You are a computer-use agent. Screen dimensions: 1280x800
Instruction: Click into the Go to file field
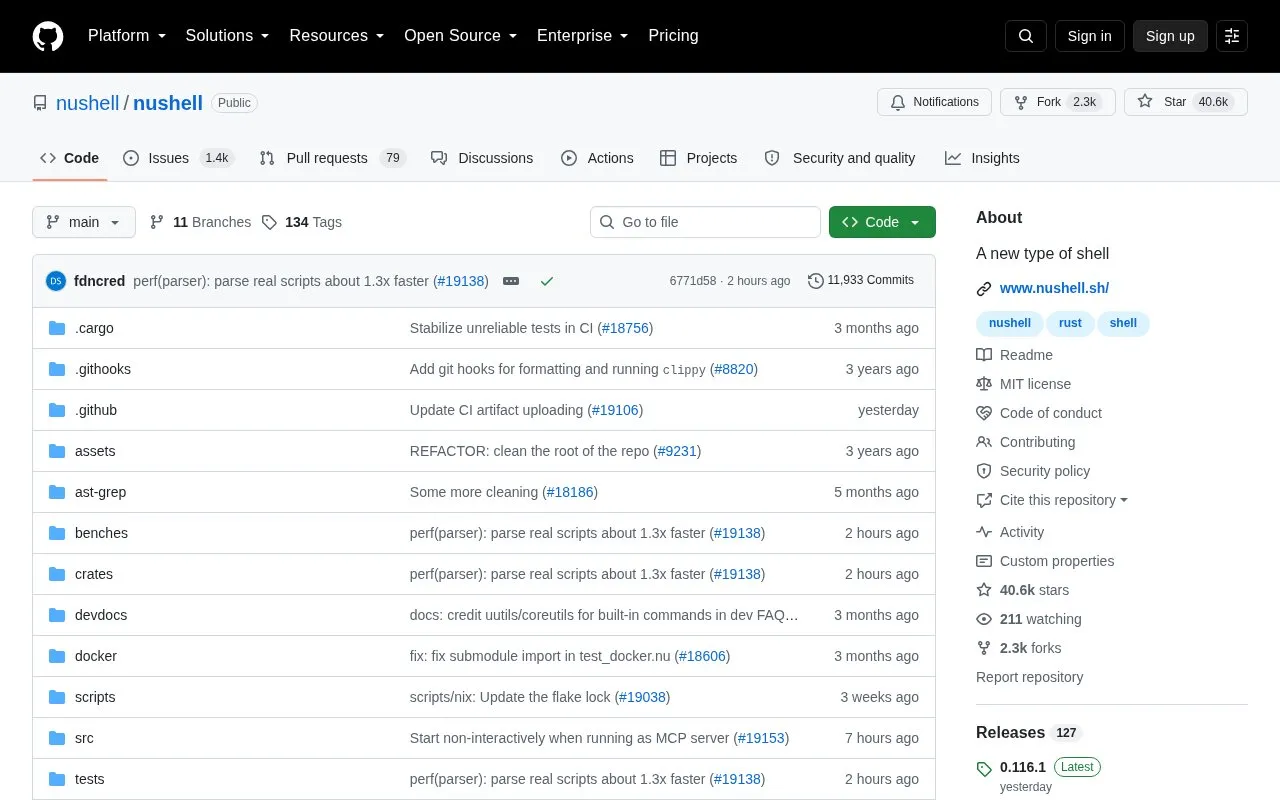tap(705, 222)
